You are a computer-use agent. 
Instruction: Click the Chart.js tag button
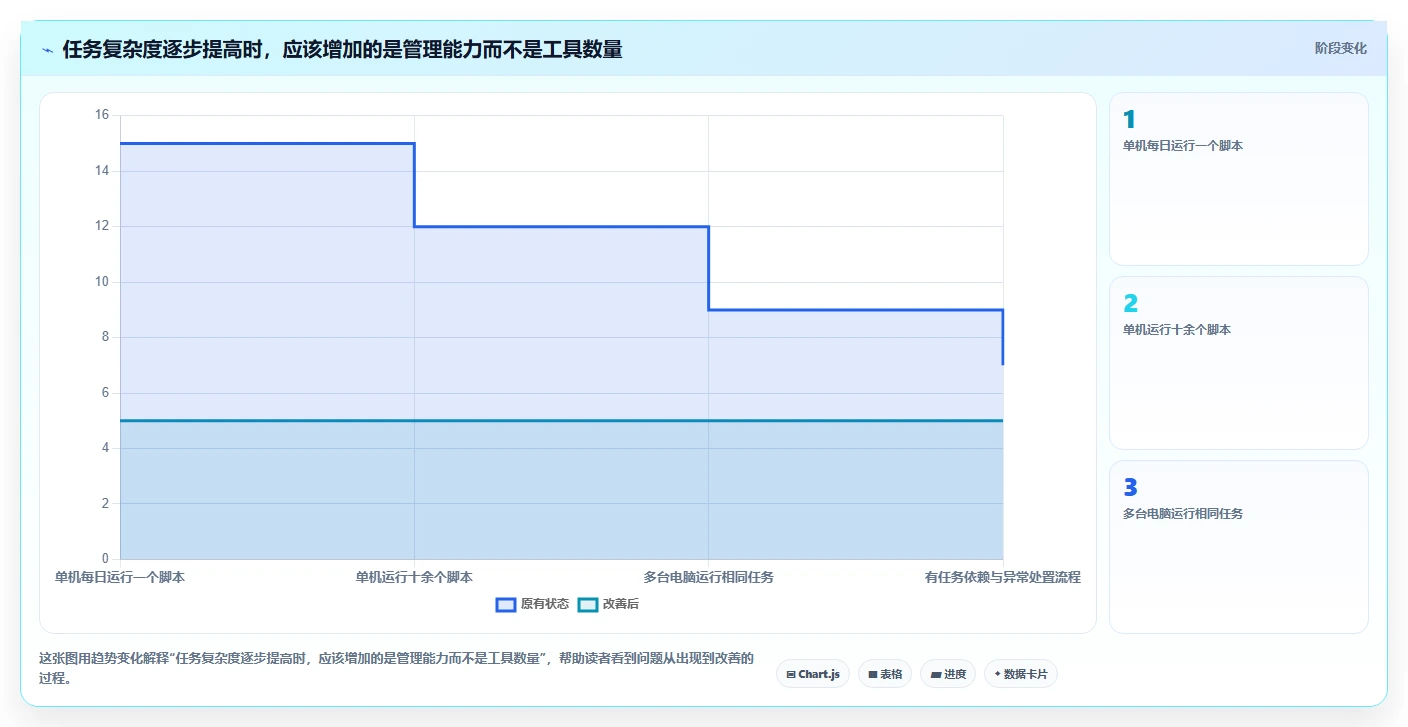[x=813, y=674]
